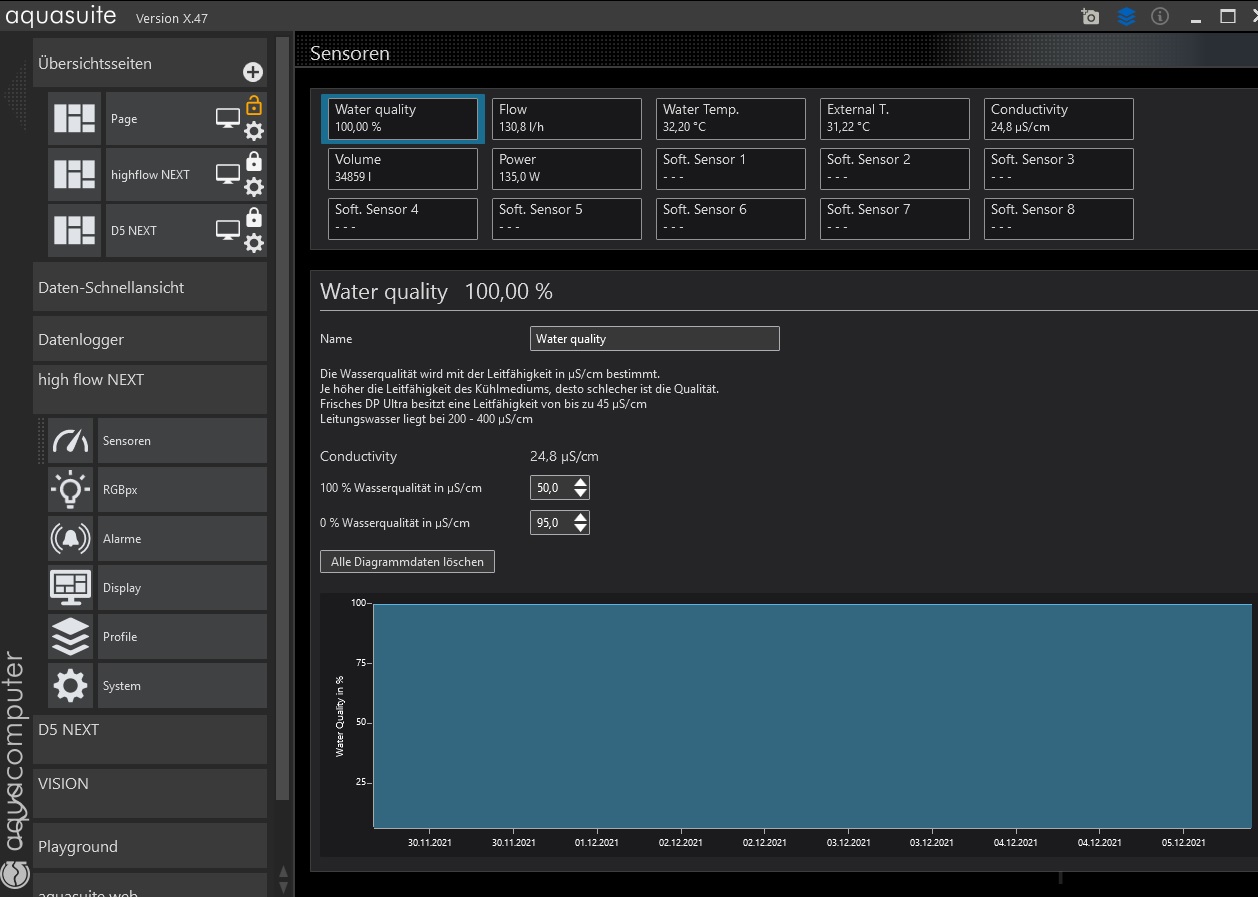Click the System gear icon
This screenshot has width=1258, height=897.
coord(70,686)
